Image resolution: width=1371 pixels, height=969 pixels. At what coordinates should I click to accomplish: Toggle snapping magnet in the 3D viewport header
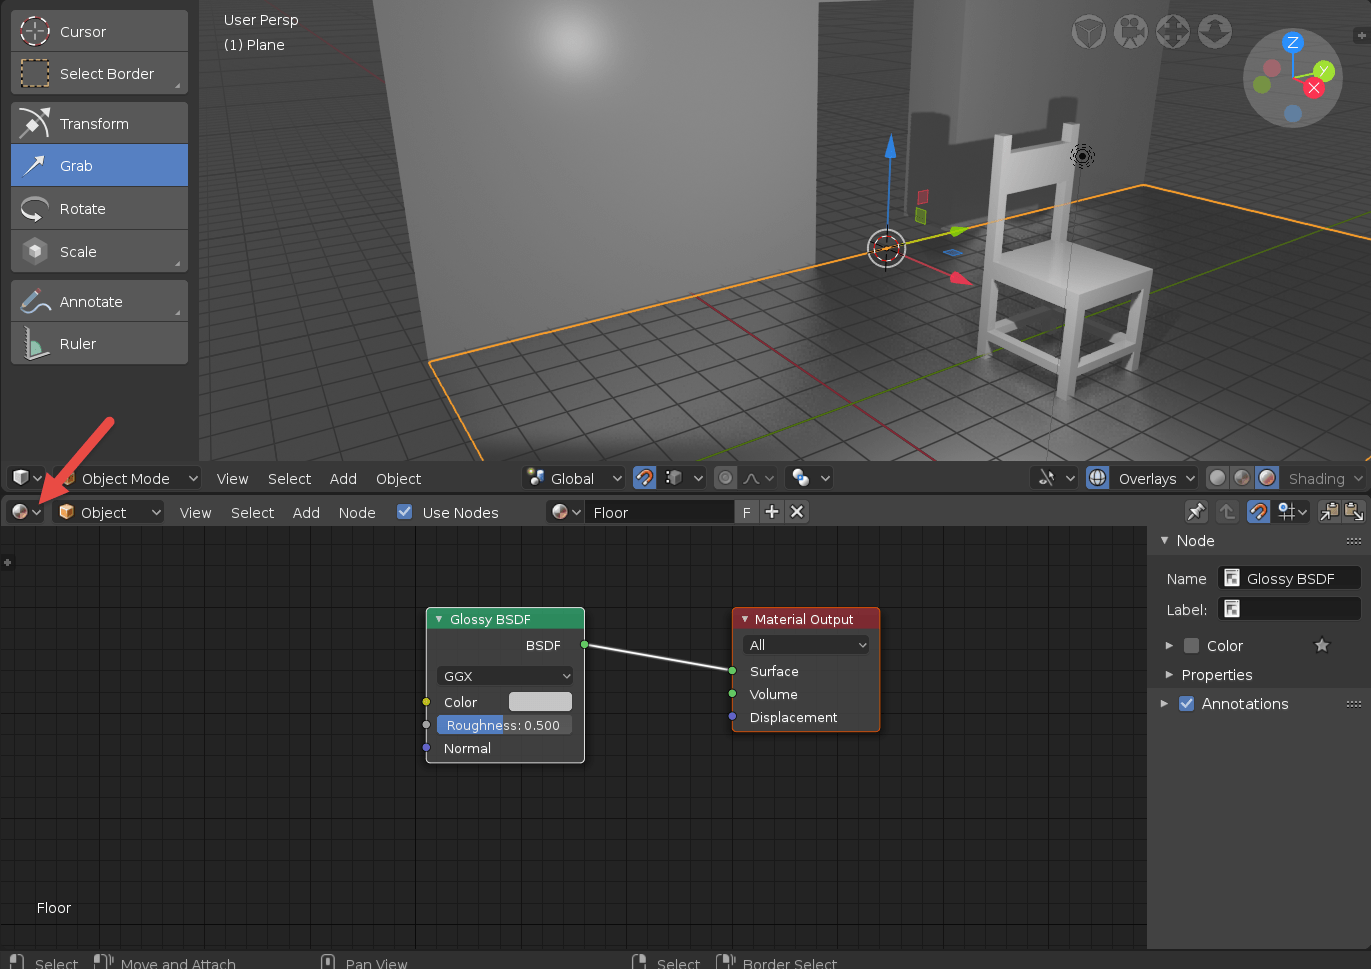(644, 478)
